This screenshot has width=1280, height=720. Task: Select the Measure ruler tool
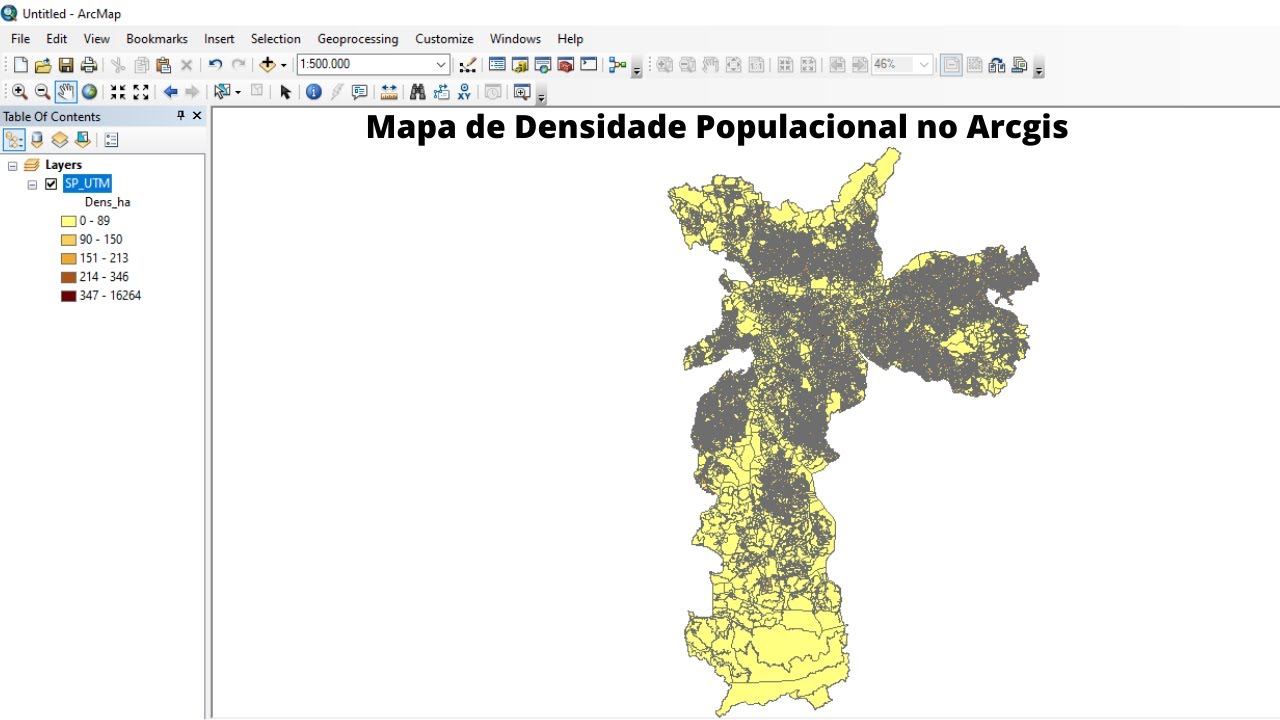click(x=389, y=92)
